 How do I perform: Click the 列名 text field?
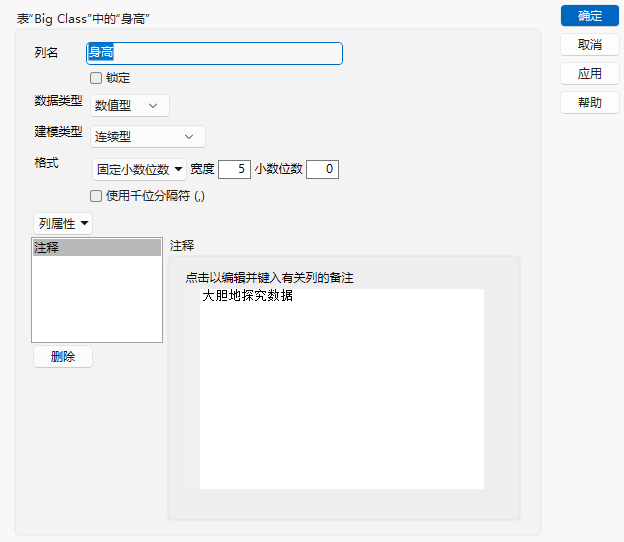214,53
